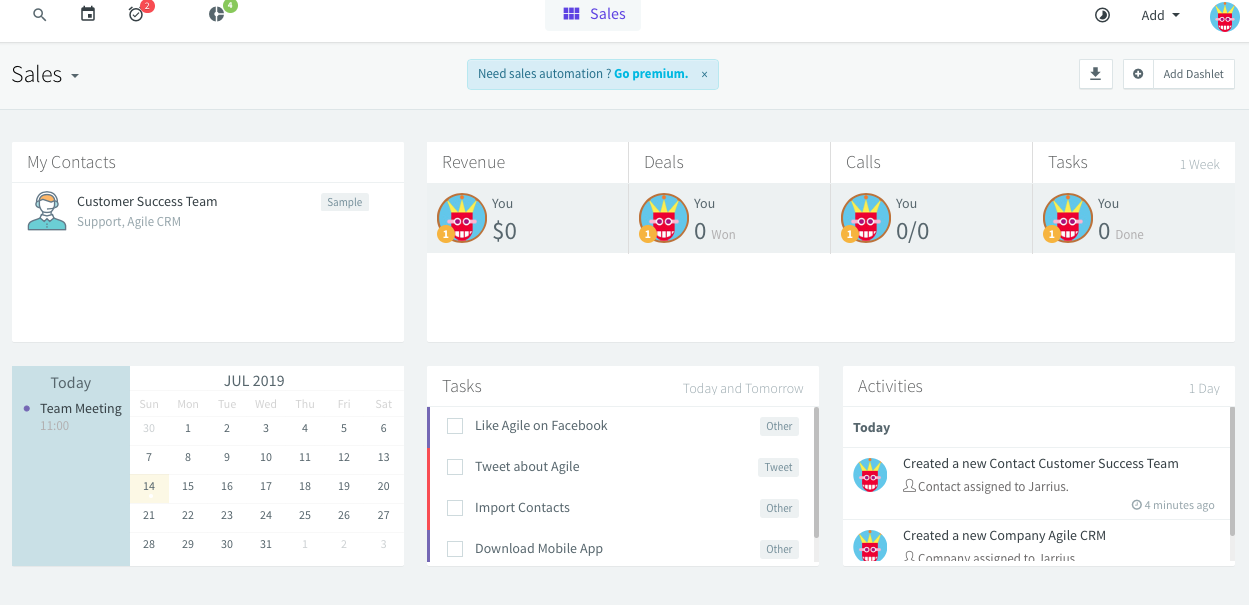This screenshot has height=605, width=1249.
Task: Open Import Contacts task
Action: pyautogui.click(x=522, y=507)
